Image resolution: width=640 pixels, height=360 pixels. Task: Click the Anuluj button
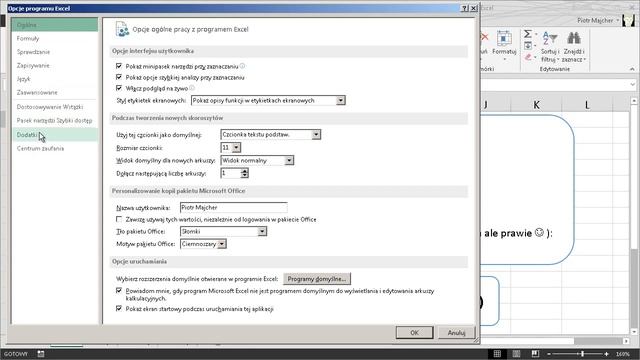point(456,333)
